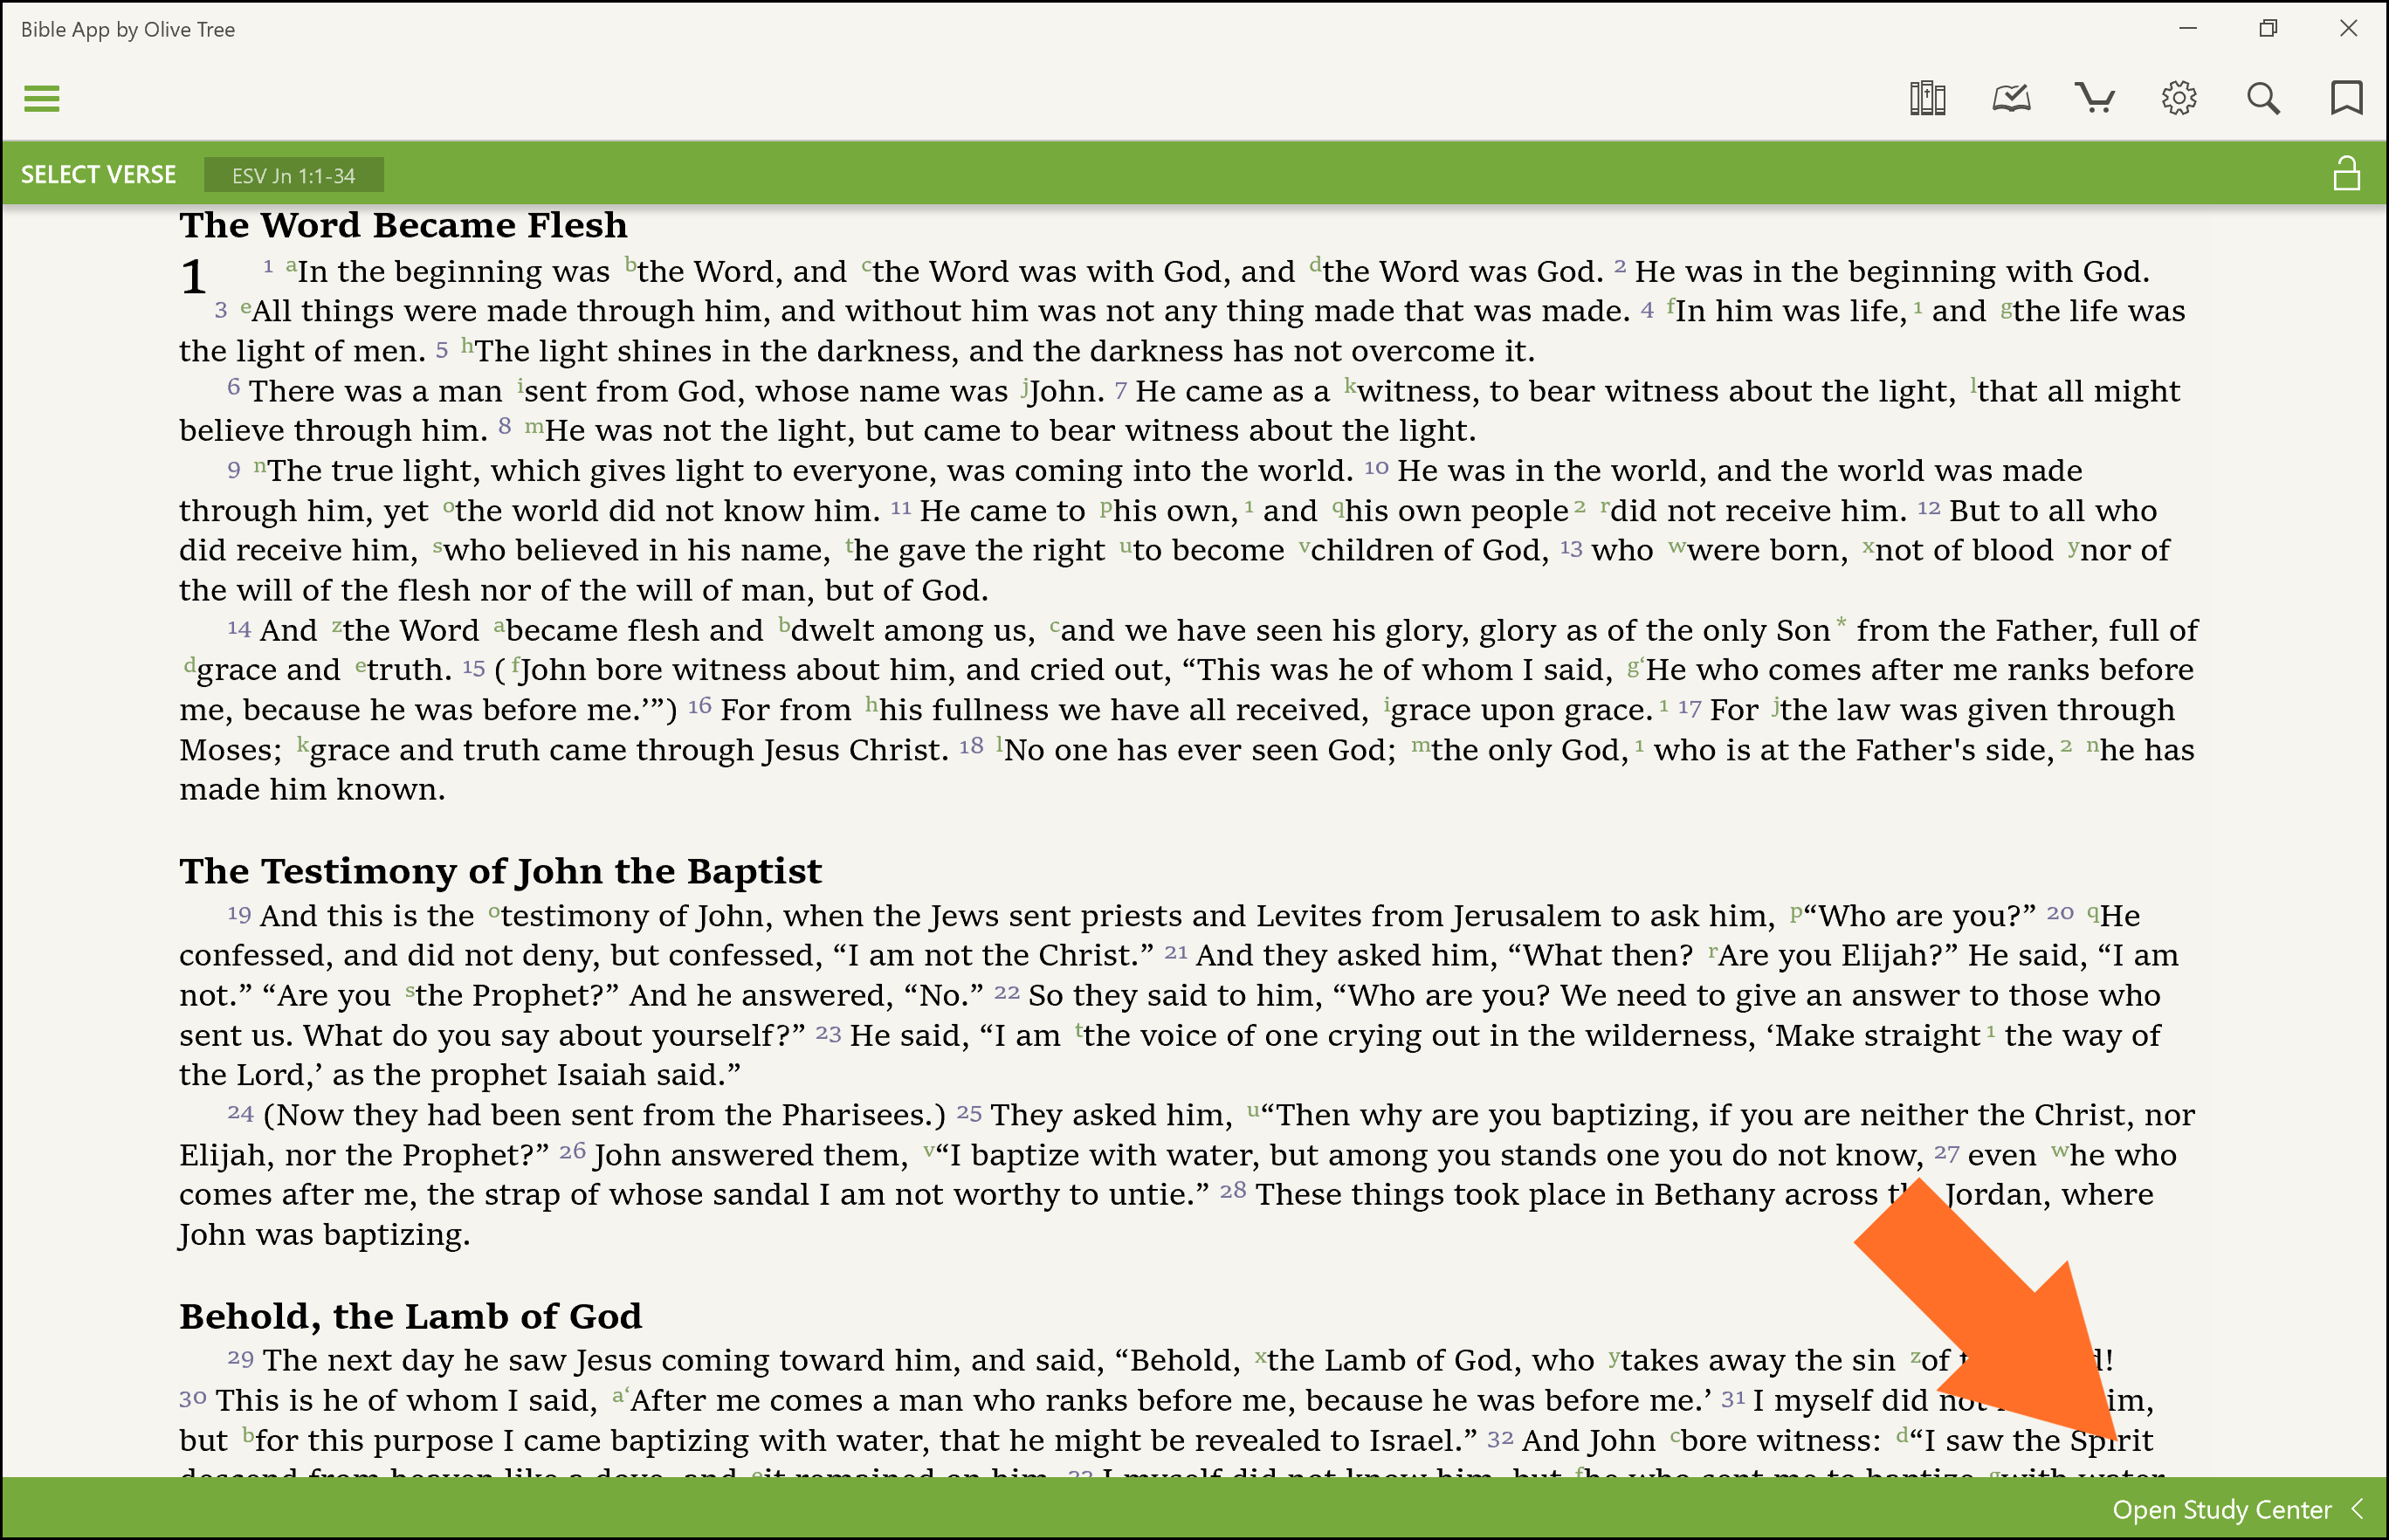Click the verse 29 number
2389x1540 pixels.
click(x=240, y=1359)
